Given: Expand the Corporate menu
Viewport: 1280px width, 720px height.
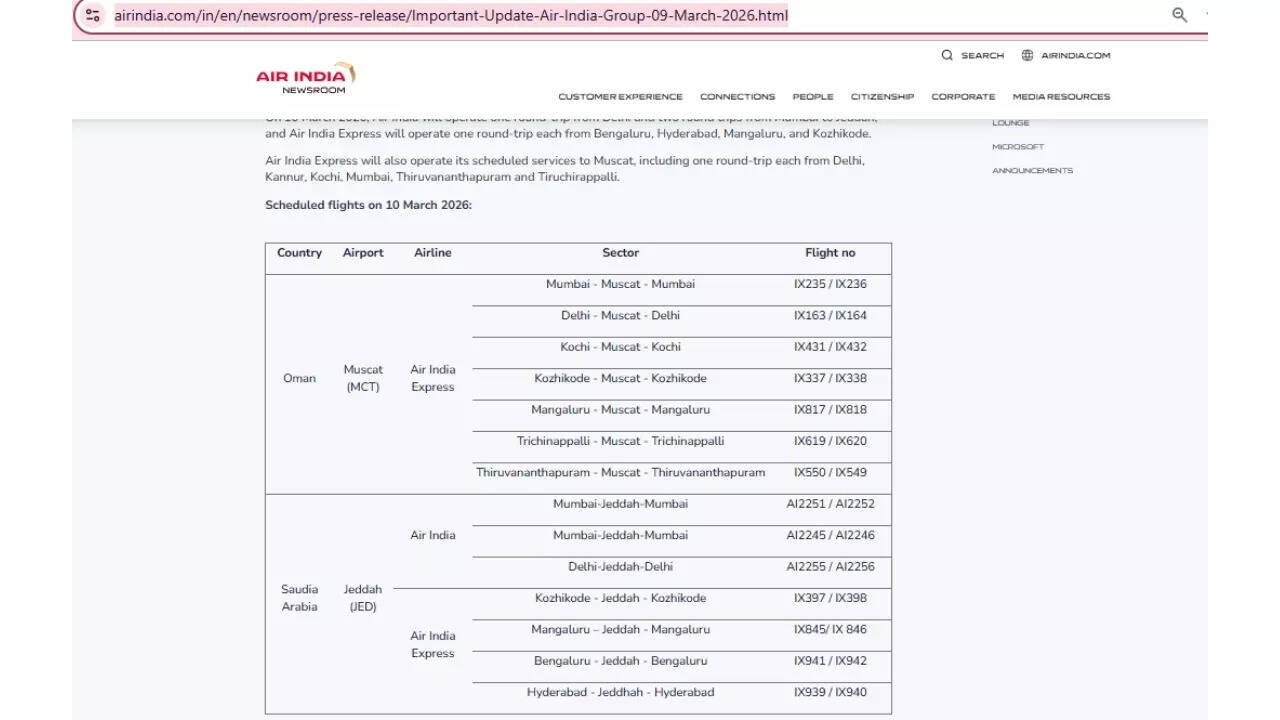Looking at the screenshot, I should coord(963,97).
